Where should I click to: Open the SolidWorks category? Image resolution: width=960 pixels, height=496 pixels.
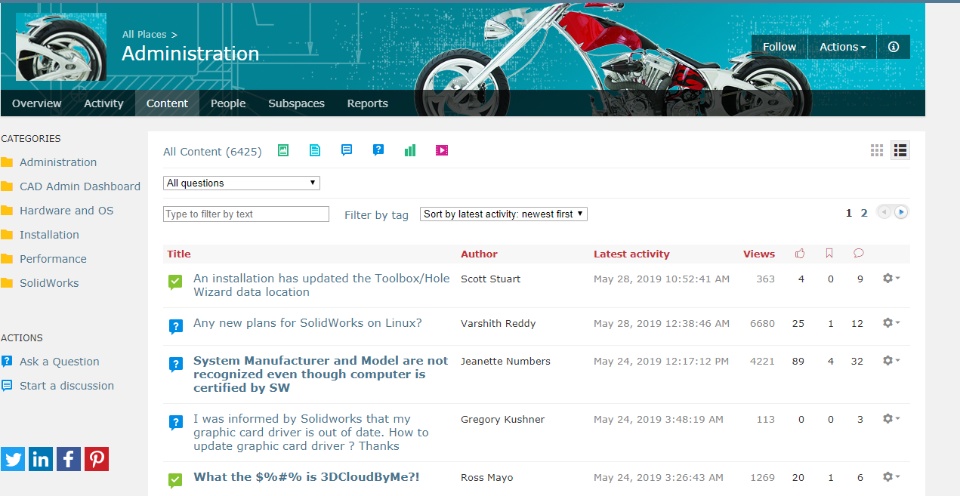[x=49, y=283]
